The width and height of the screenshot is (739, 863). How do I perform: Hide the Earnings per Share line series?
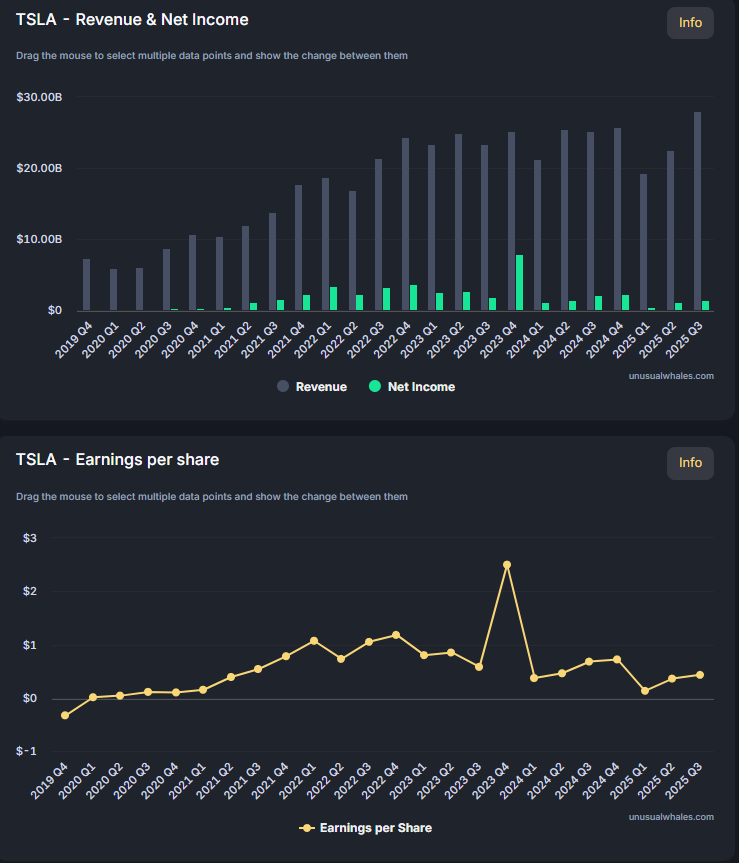(x=375, y=828)
